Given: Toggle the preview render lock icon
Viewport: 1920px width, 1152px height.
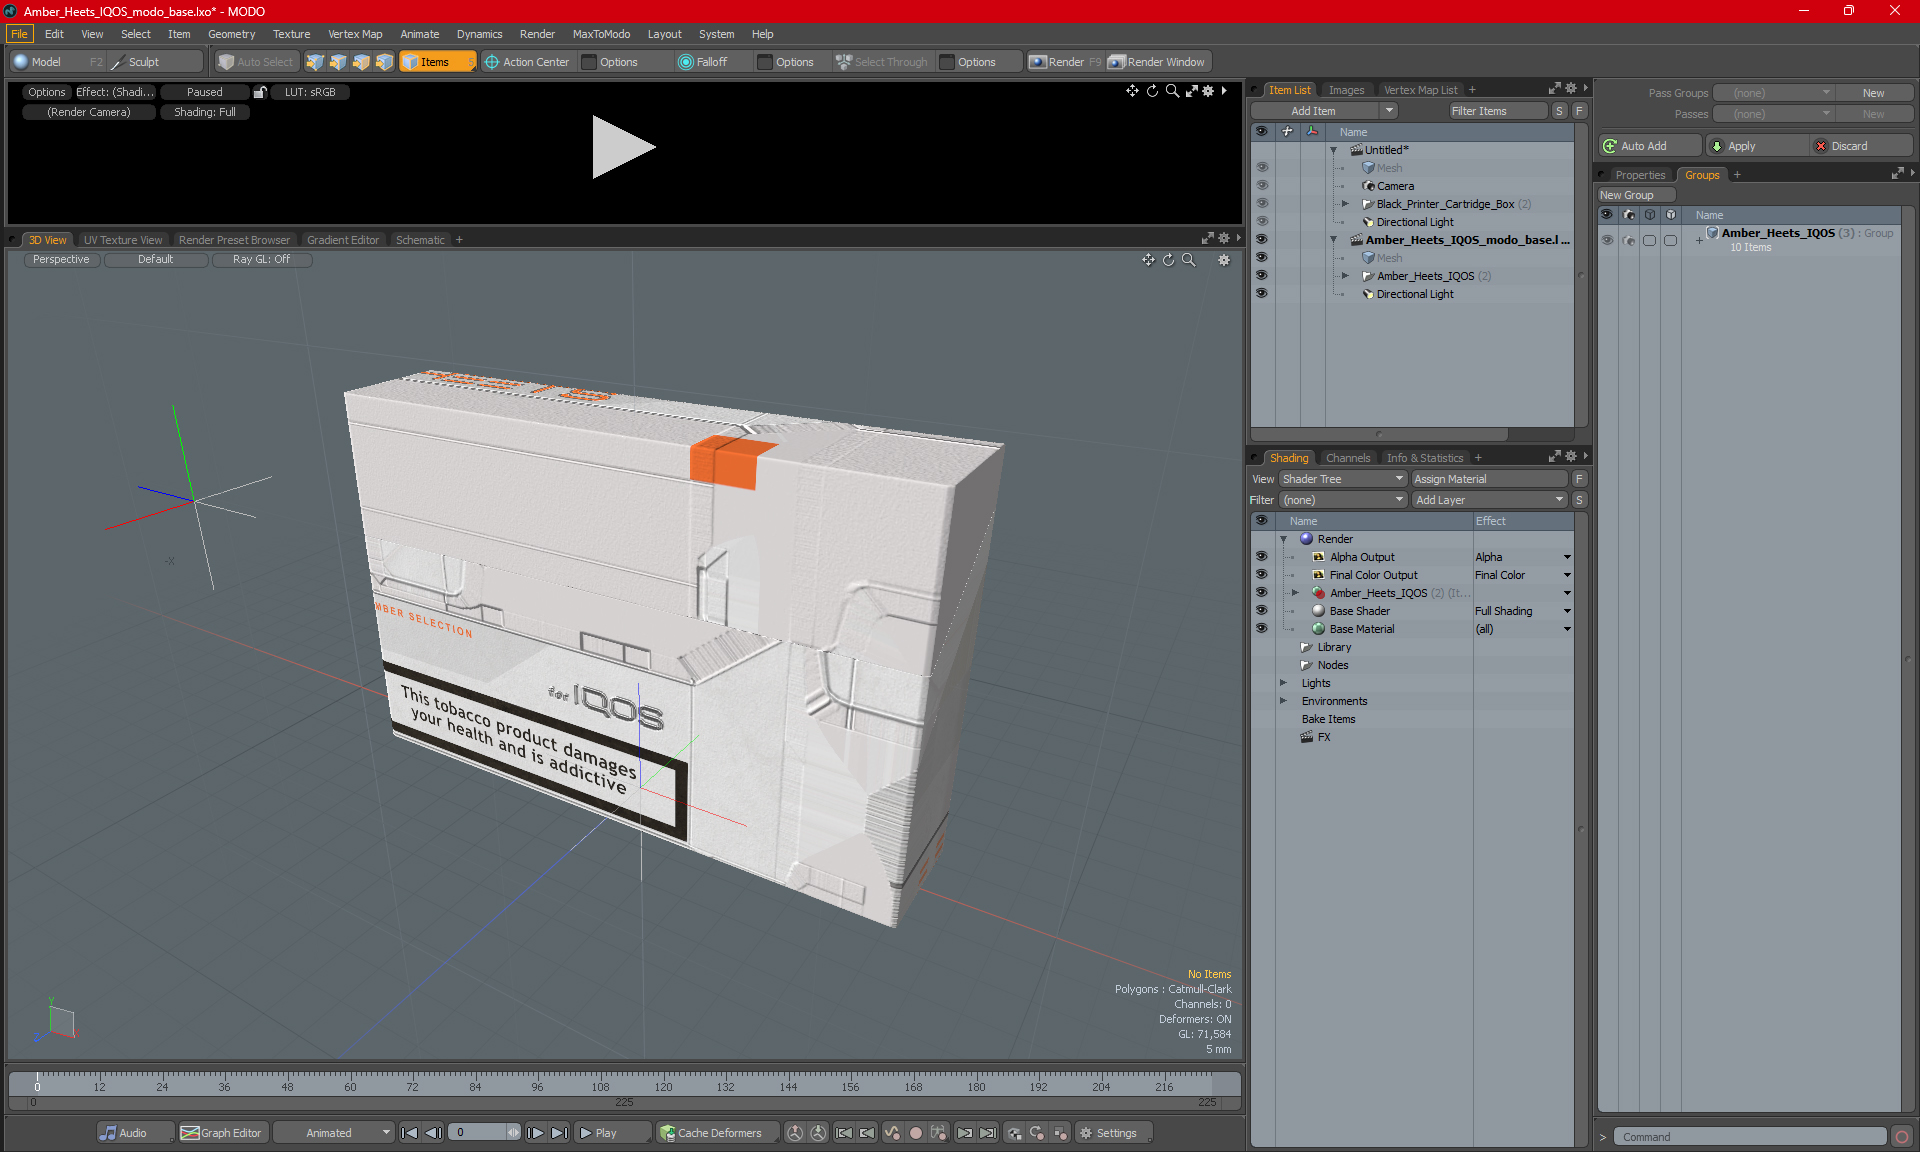Looking at the screenshot, I should pyautogui.click(x=260, y=92).
